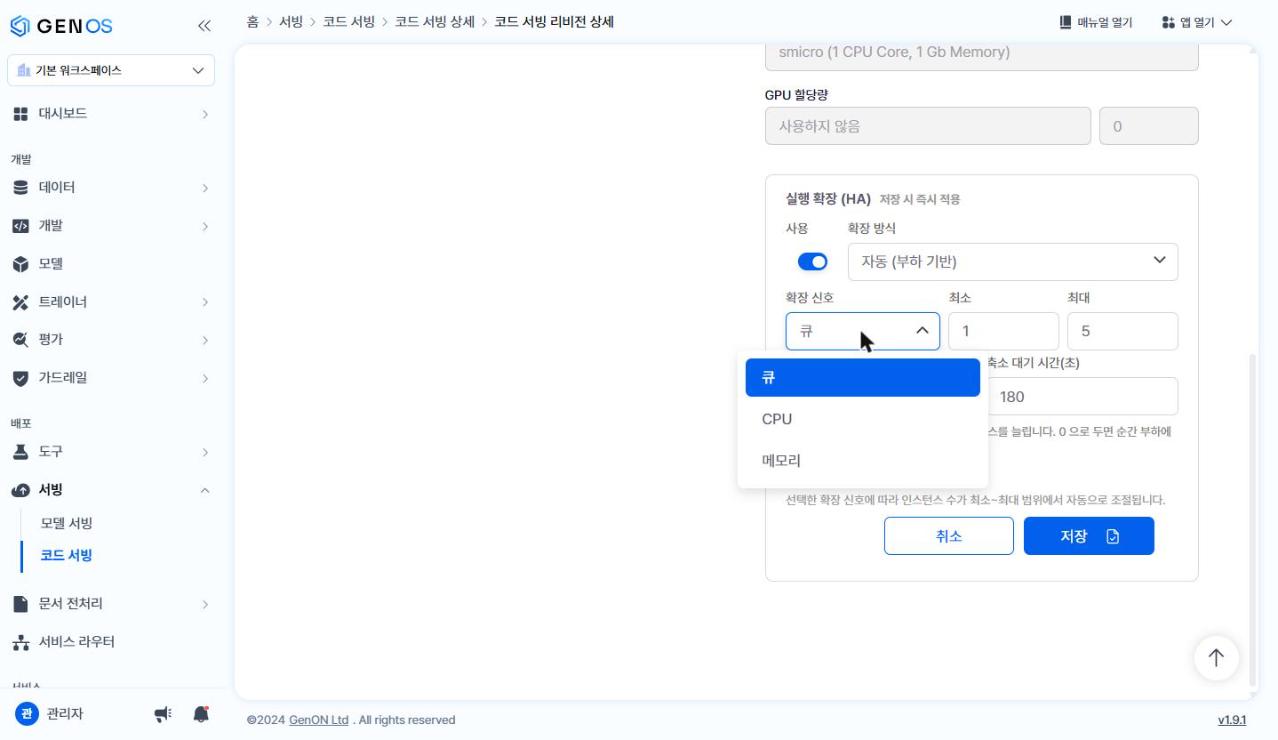Select 큐 option in dropdown list

point(862,378)
